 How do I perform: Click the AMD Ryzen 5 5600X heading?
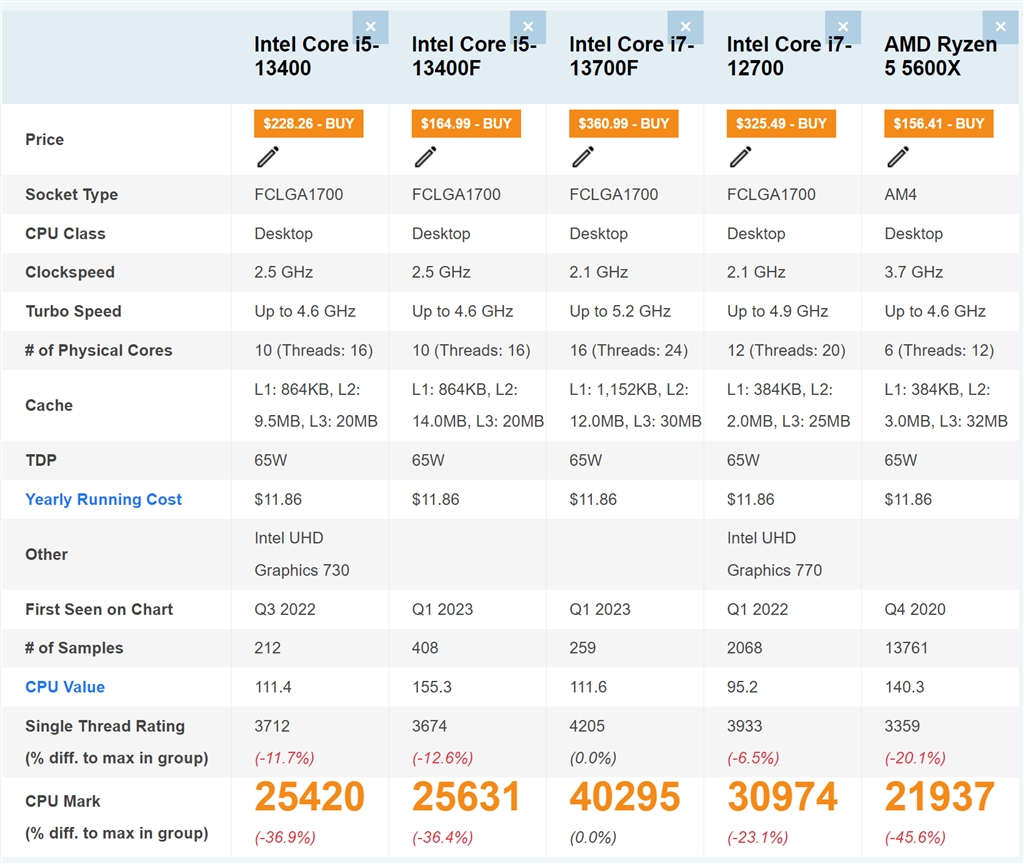940,56
